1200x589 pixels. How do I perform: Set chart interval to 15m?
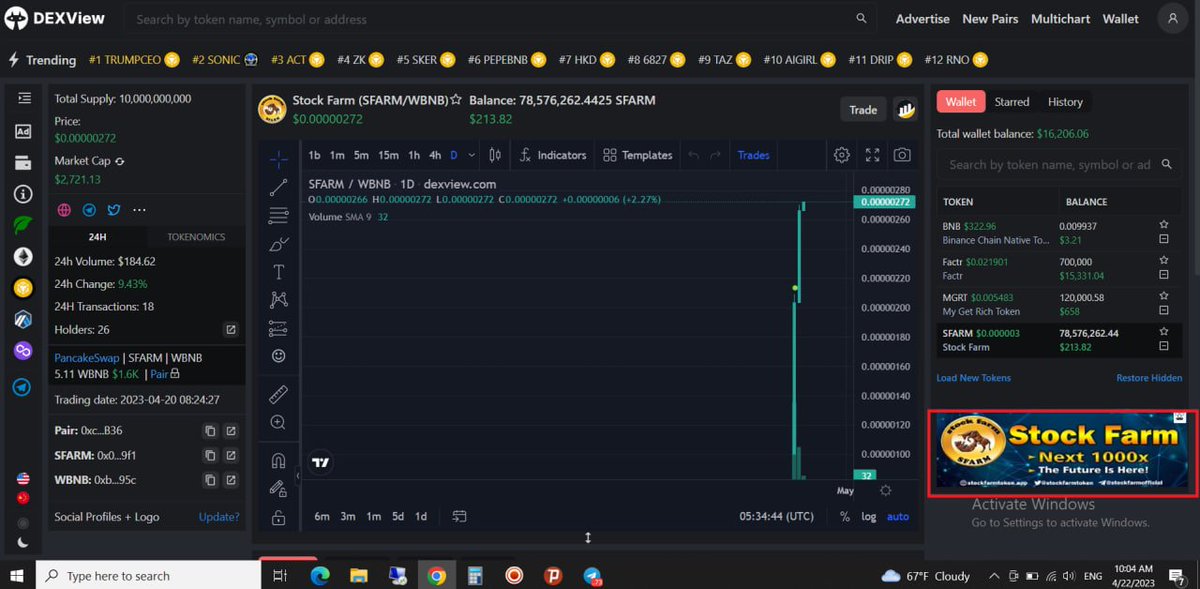coord(388,155)
